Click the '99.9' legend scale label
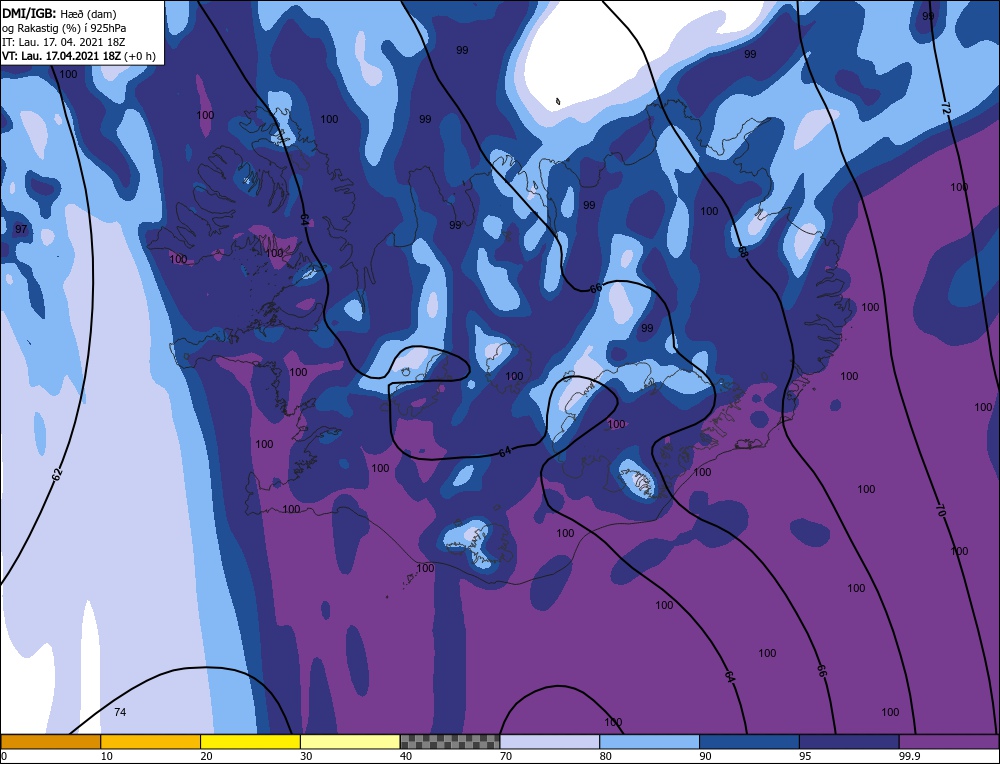The image size is (1000, 764). click(908, 756)
